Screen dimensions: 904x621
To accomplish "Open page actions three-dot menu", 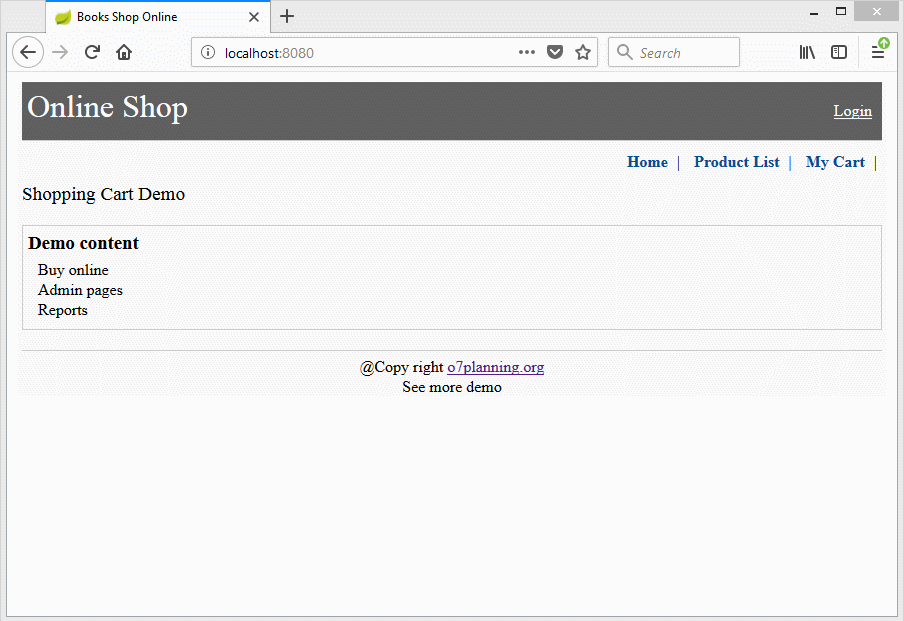I will point(526,52).
